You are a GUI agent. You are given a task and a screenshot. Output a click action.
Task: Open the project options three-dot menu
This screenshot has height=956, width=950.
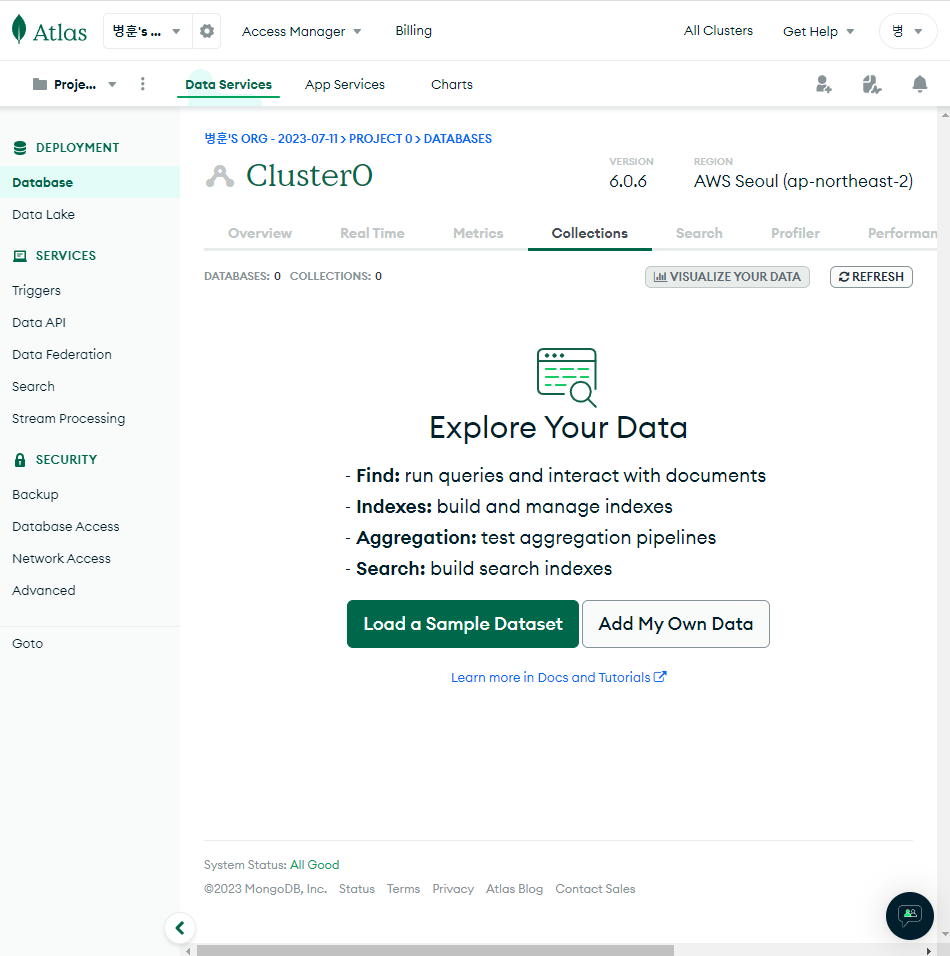(143, 84)
